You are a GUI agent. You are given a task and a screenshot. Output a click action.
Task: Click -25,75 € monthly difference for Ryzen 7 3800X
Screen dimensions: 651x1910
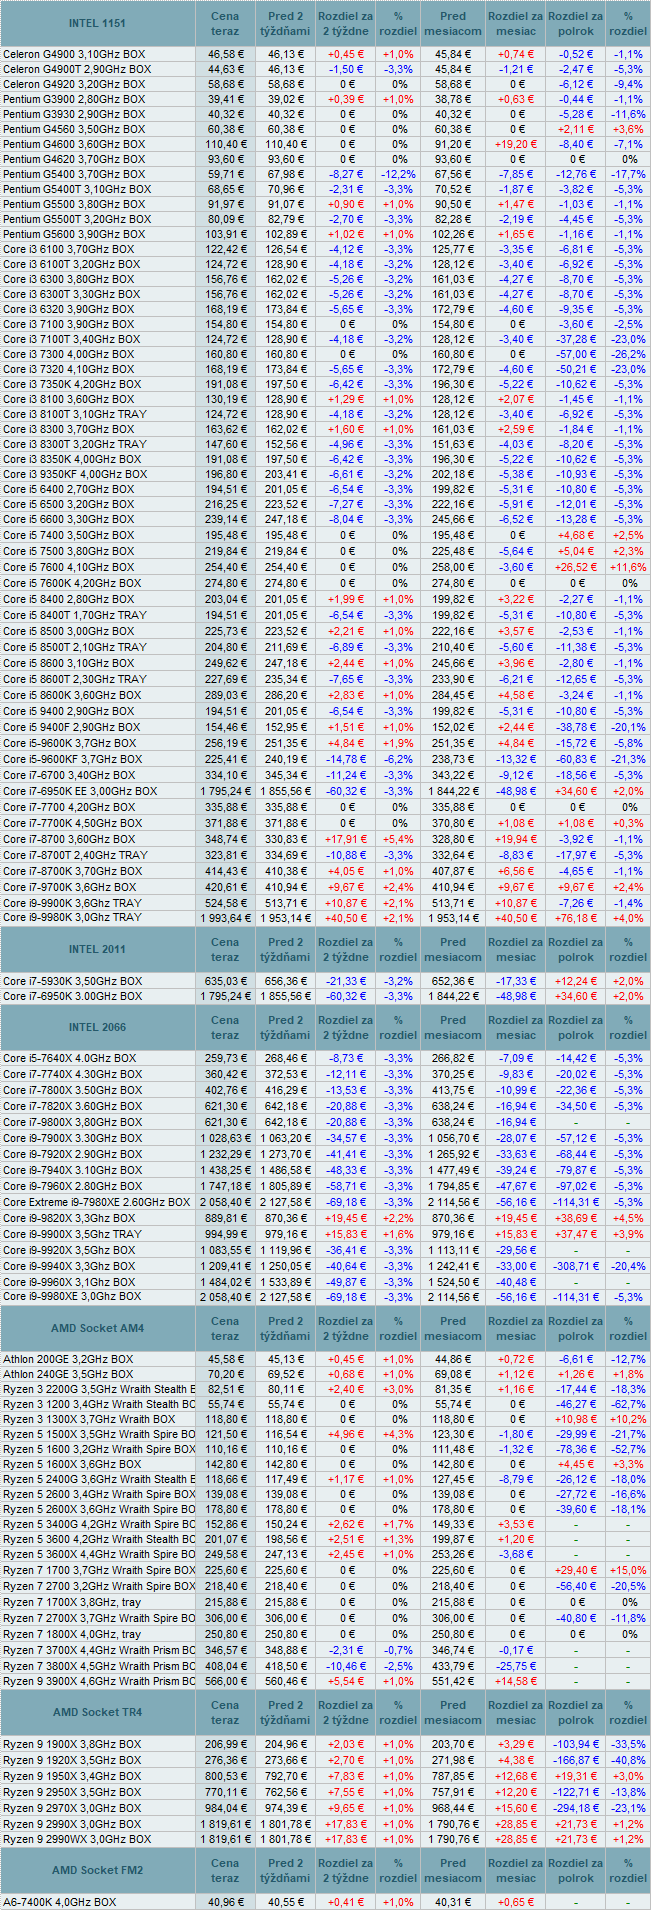tap(516, 1666)
